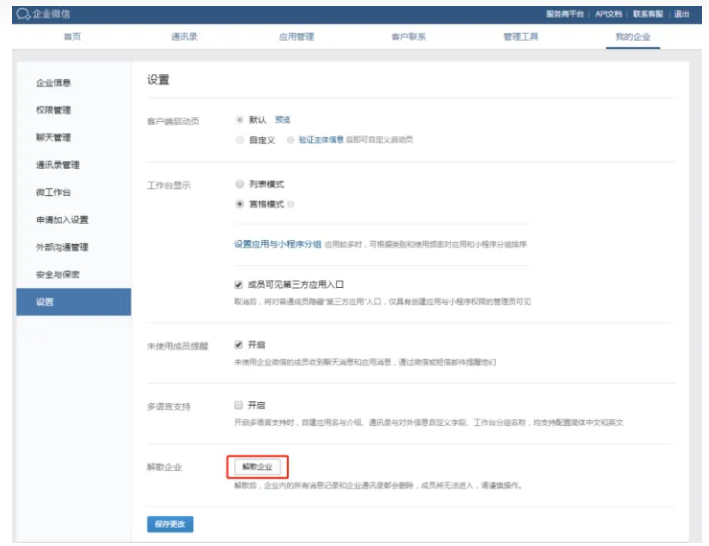Open the 应用管理 tab
The height and width of the screenshot is (546, 709).
(296, 37)
